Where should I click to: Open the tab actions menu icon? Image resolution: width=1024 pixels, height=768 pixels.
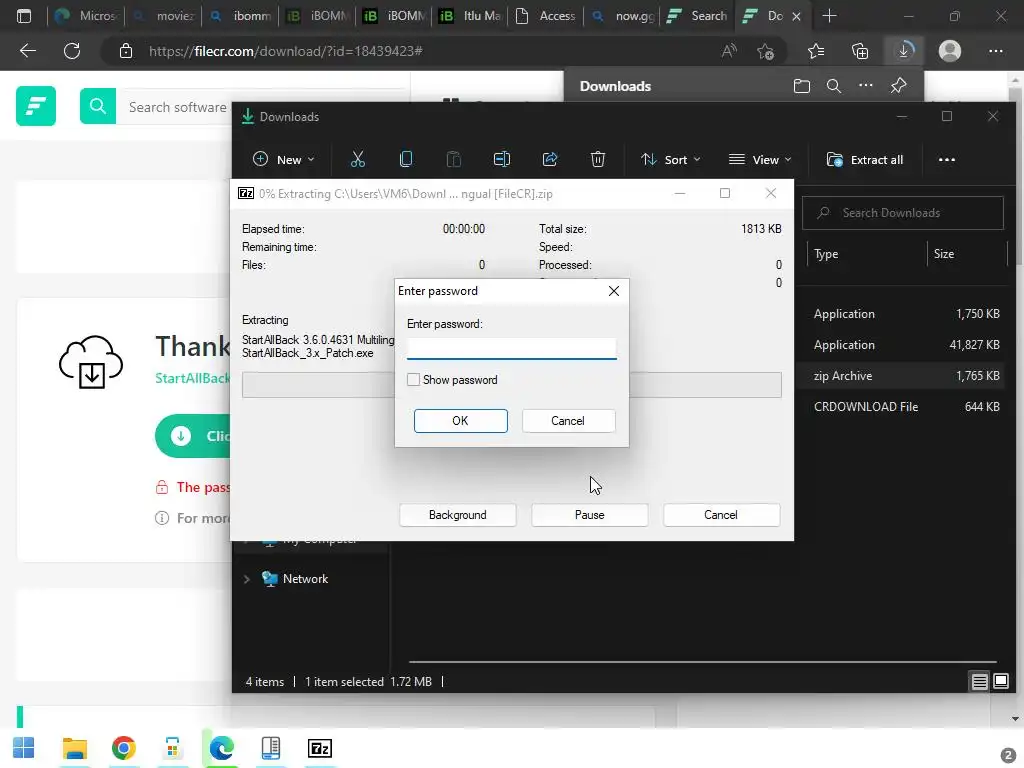[24, 16]
